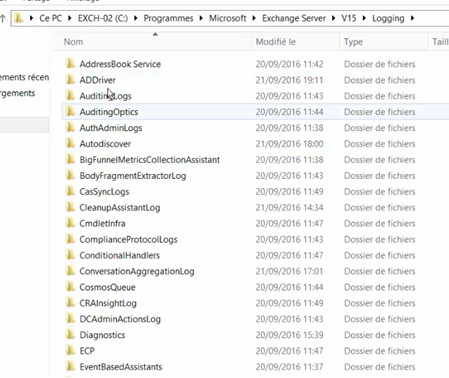Viewport: 449px width, 378px height.
Task: Navigate to Microsoft in the address bar
Action: click(228, 18)
